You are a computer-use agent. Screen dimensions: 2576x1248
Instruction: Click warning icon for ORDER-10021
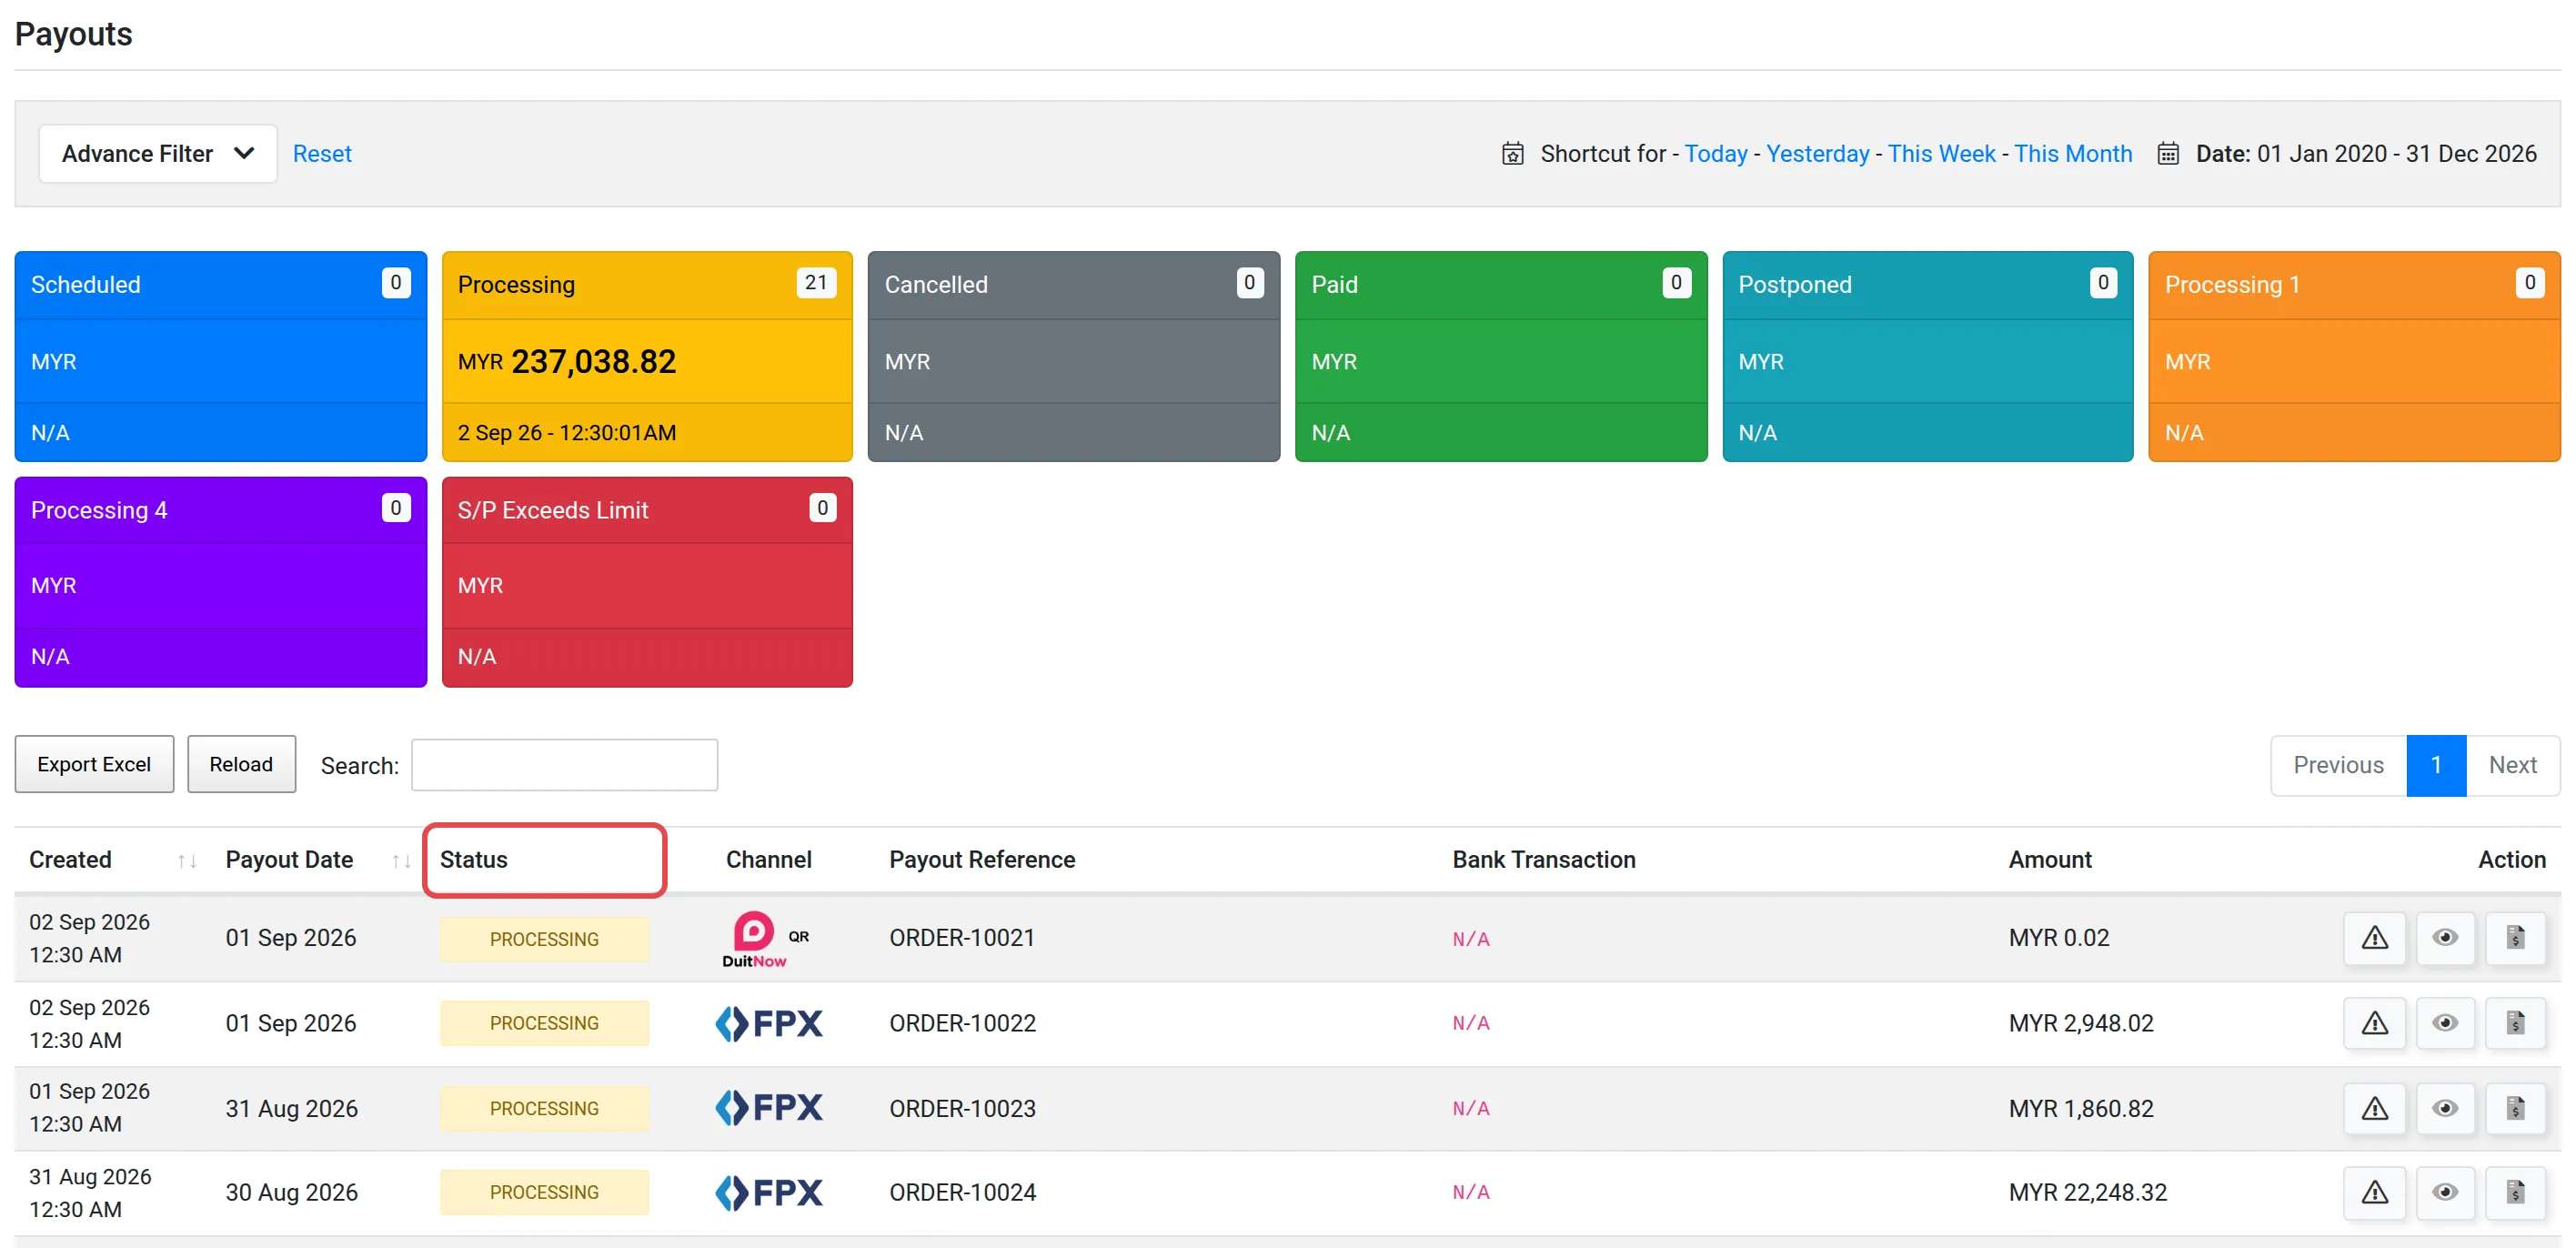click(2374, 937)
